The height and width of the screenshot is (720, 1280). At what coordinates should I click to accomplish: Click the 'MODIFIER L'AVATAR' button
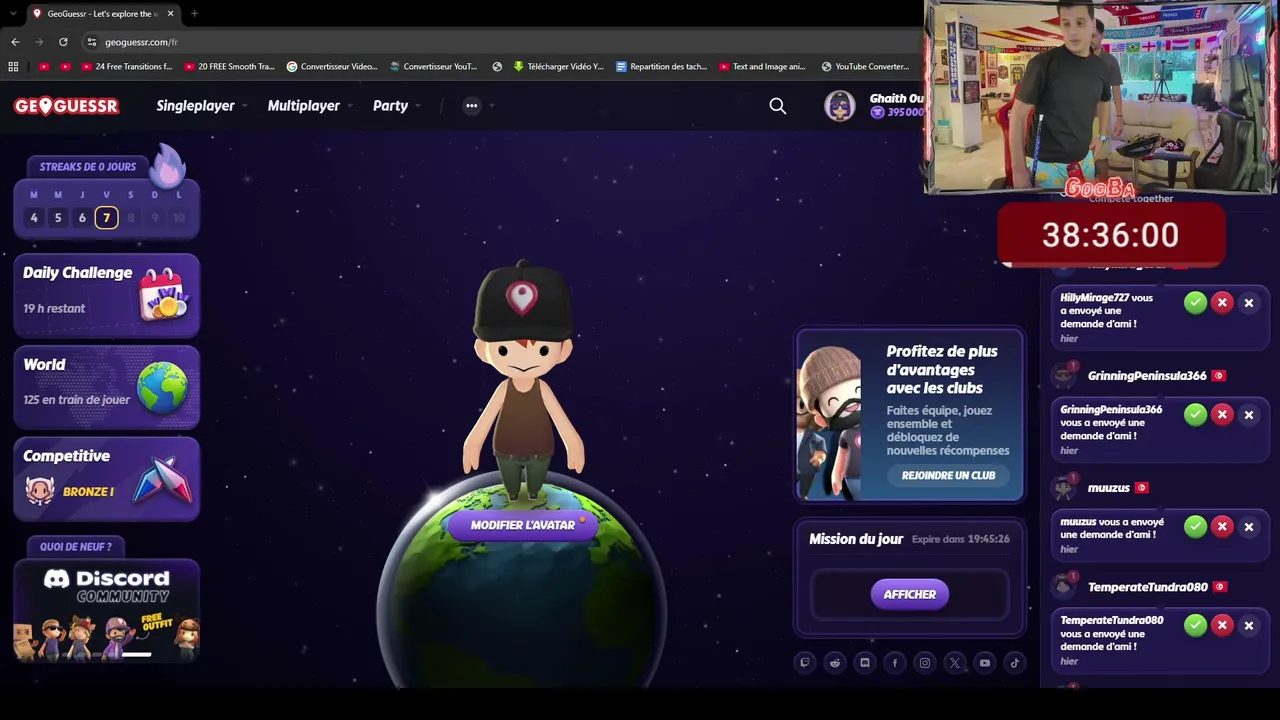(x=523, y=525)
